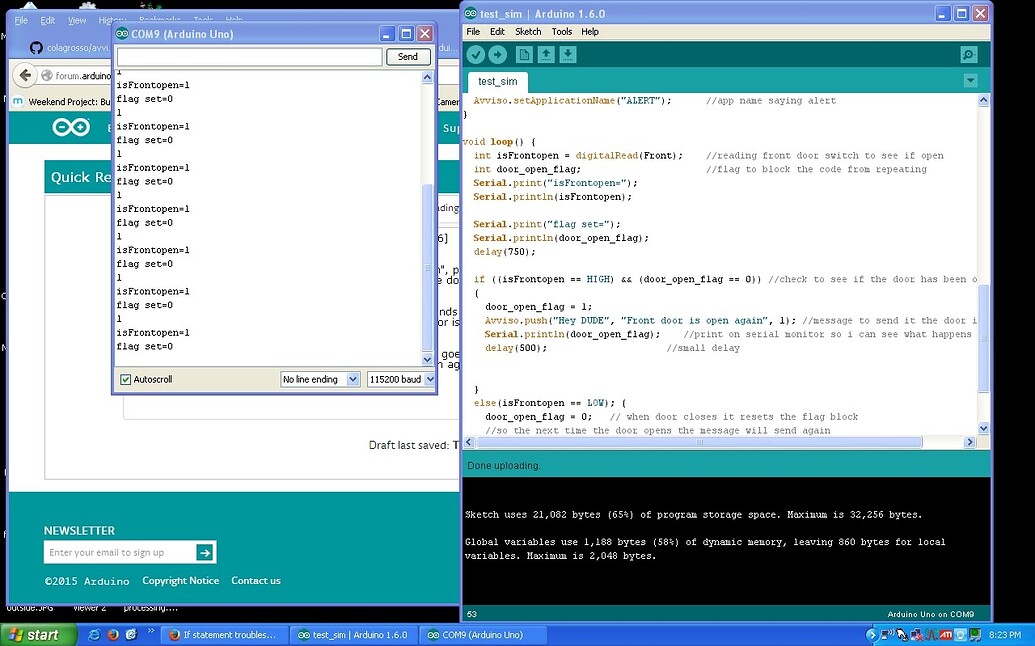Open the Tools menu in the Arduino IDE

(x=561, y=31)
